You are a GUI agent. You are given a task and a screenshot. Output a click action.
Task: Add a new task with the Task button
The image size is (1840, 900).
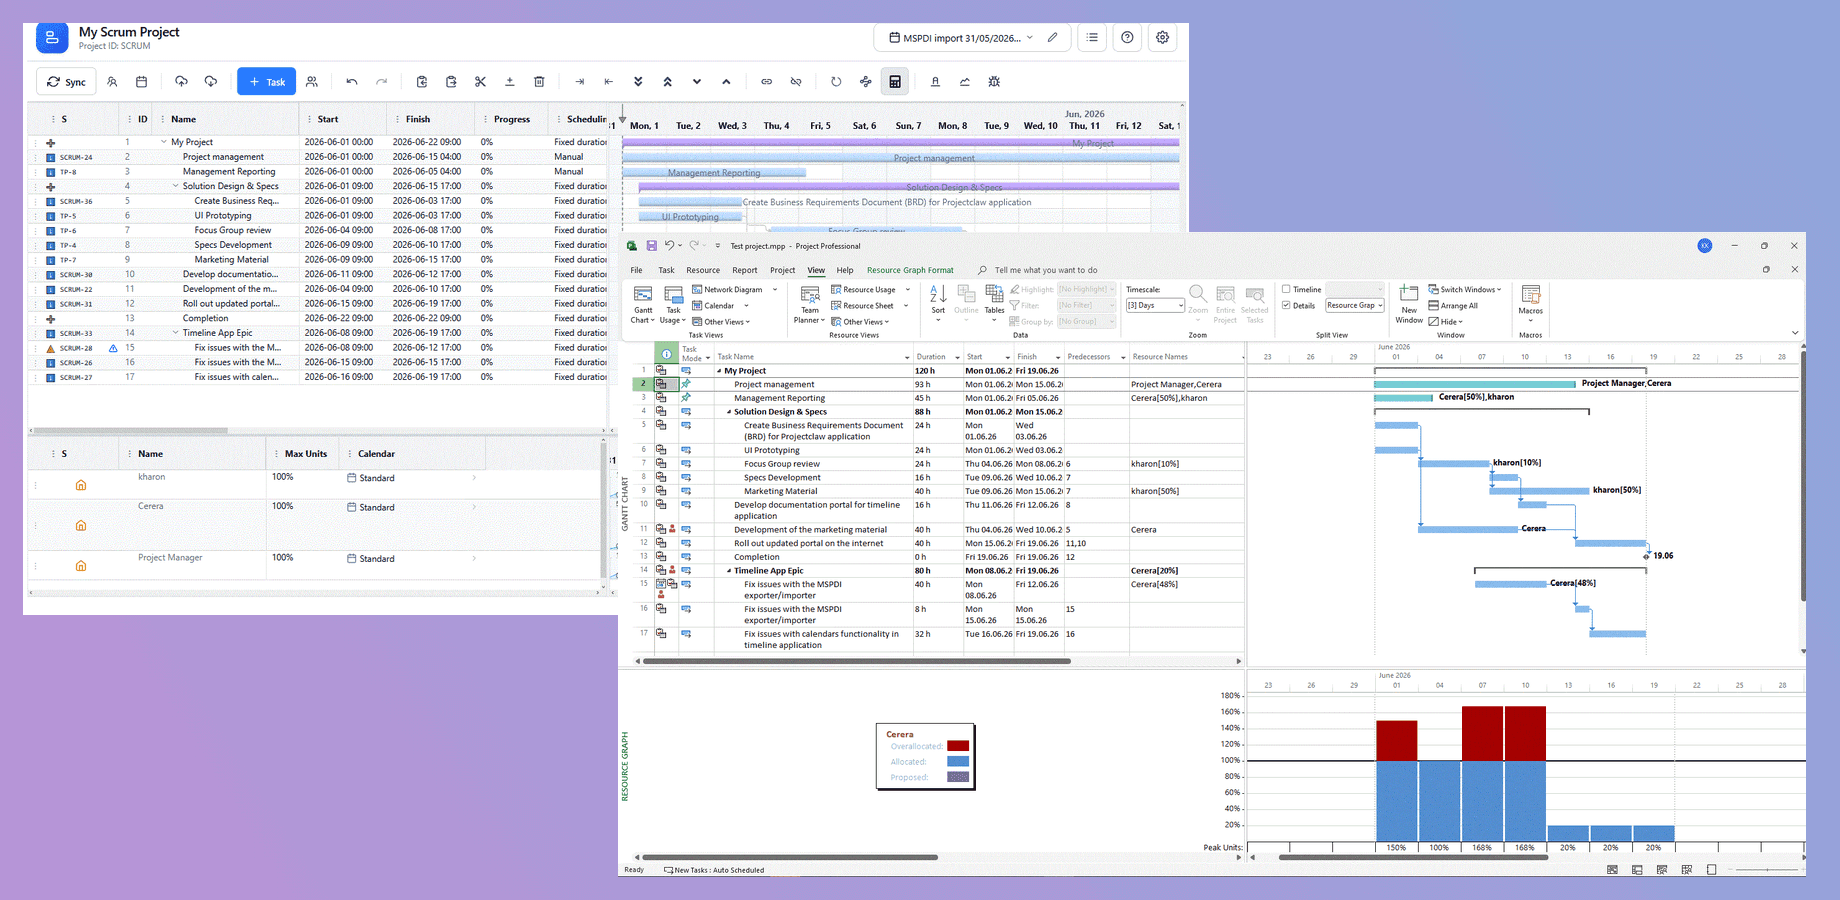tap(266, 82)
